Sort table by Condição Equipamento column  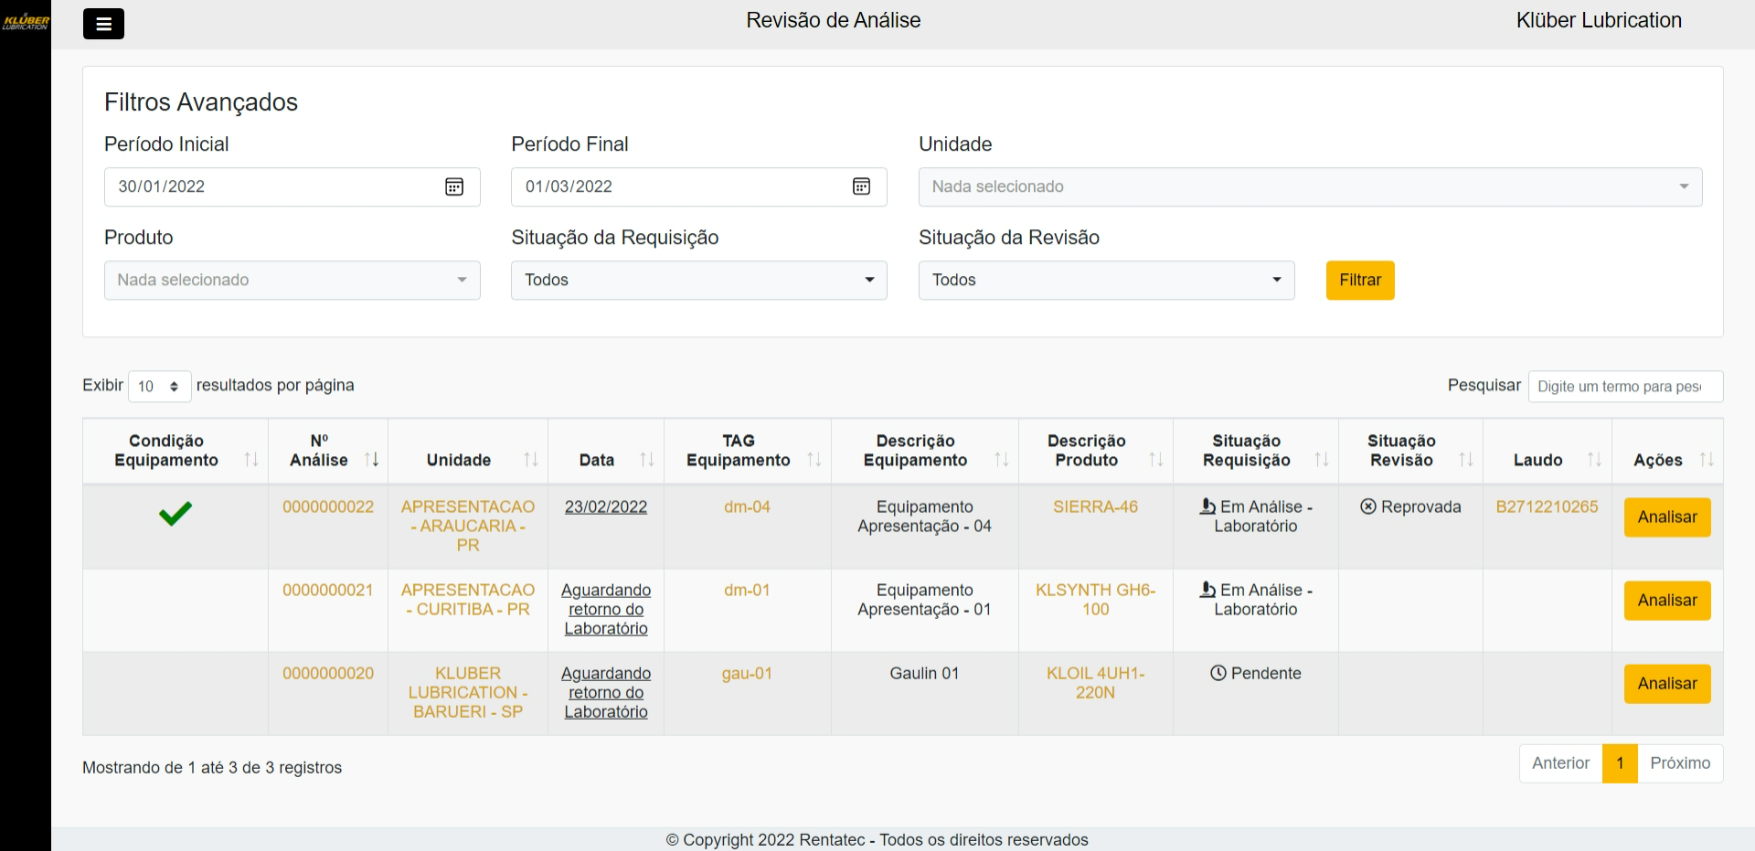coord(251,460)
